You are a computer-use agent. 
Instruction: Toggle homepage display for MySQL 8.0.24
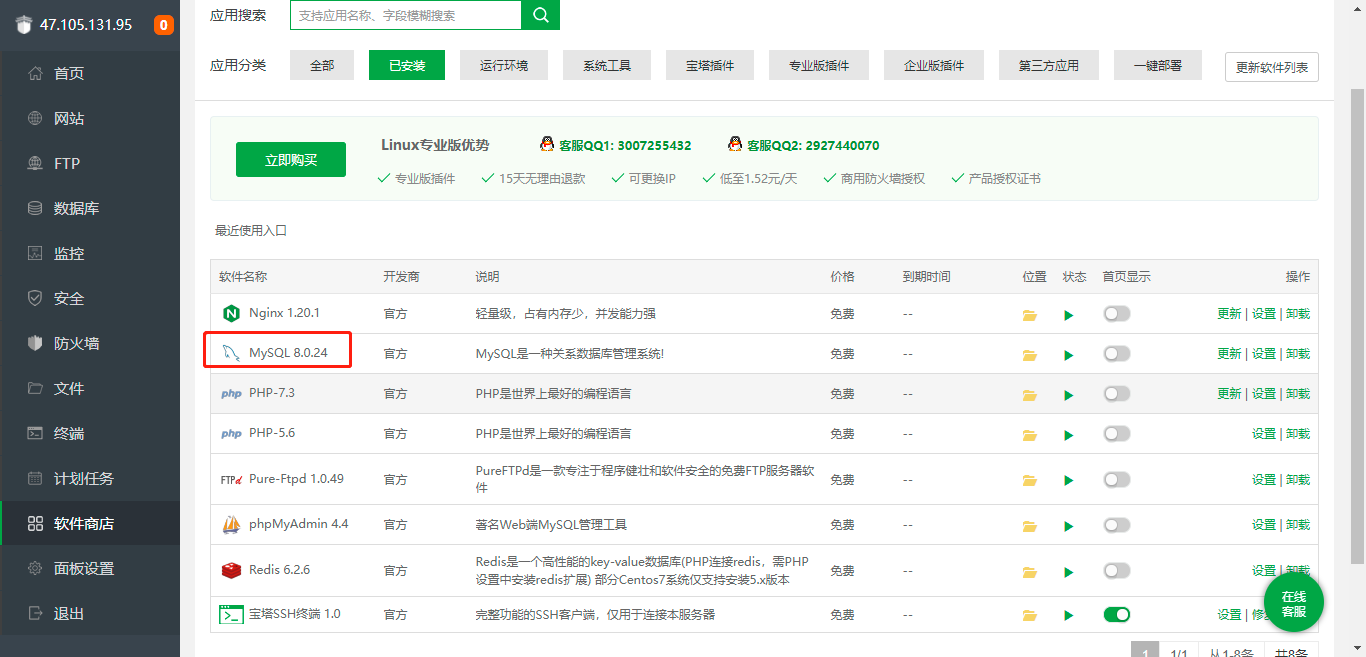1117,354
